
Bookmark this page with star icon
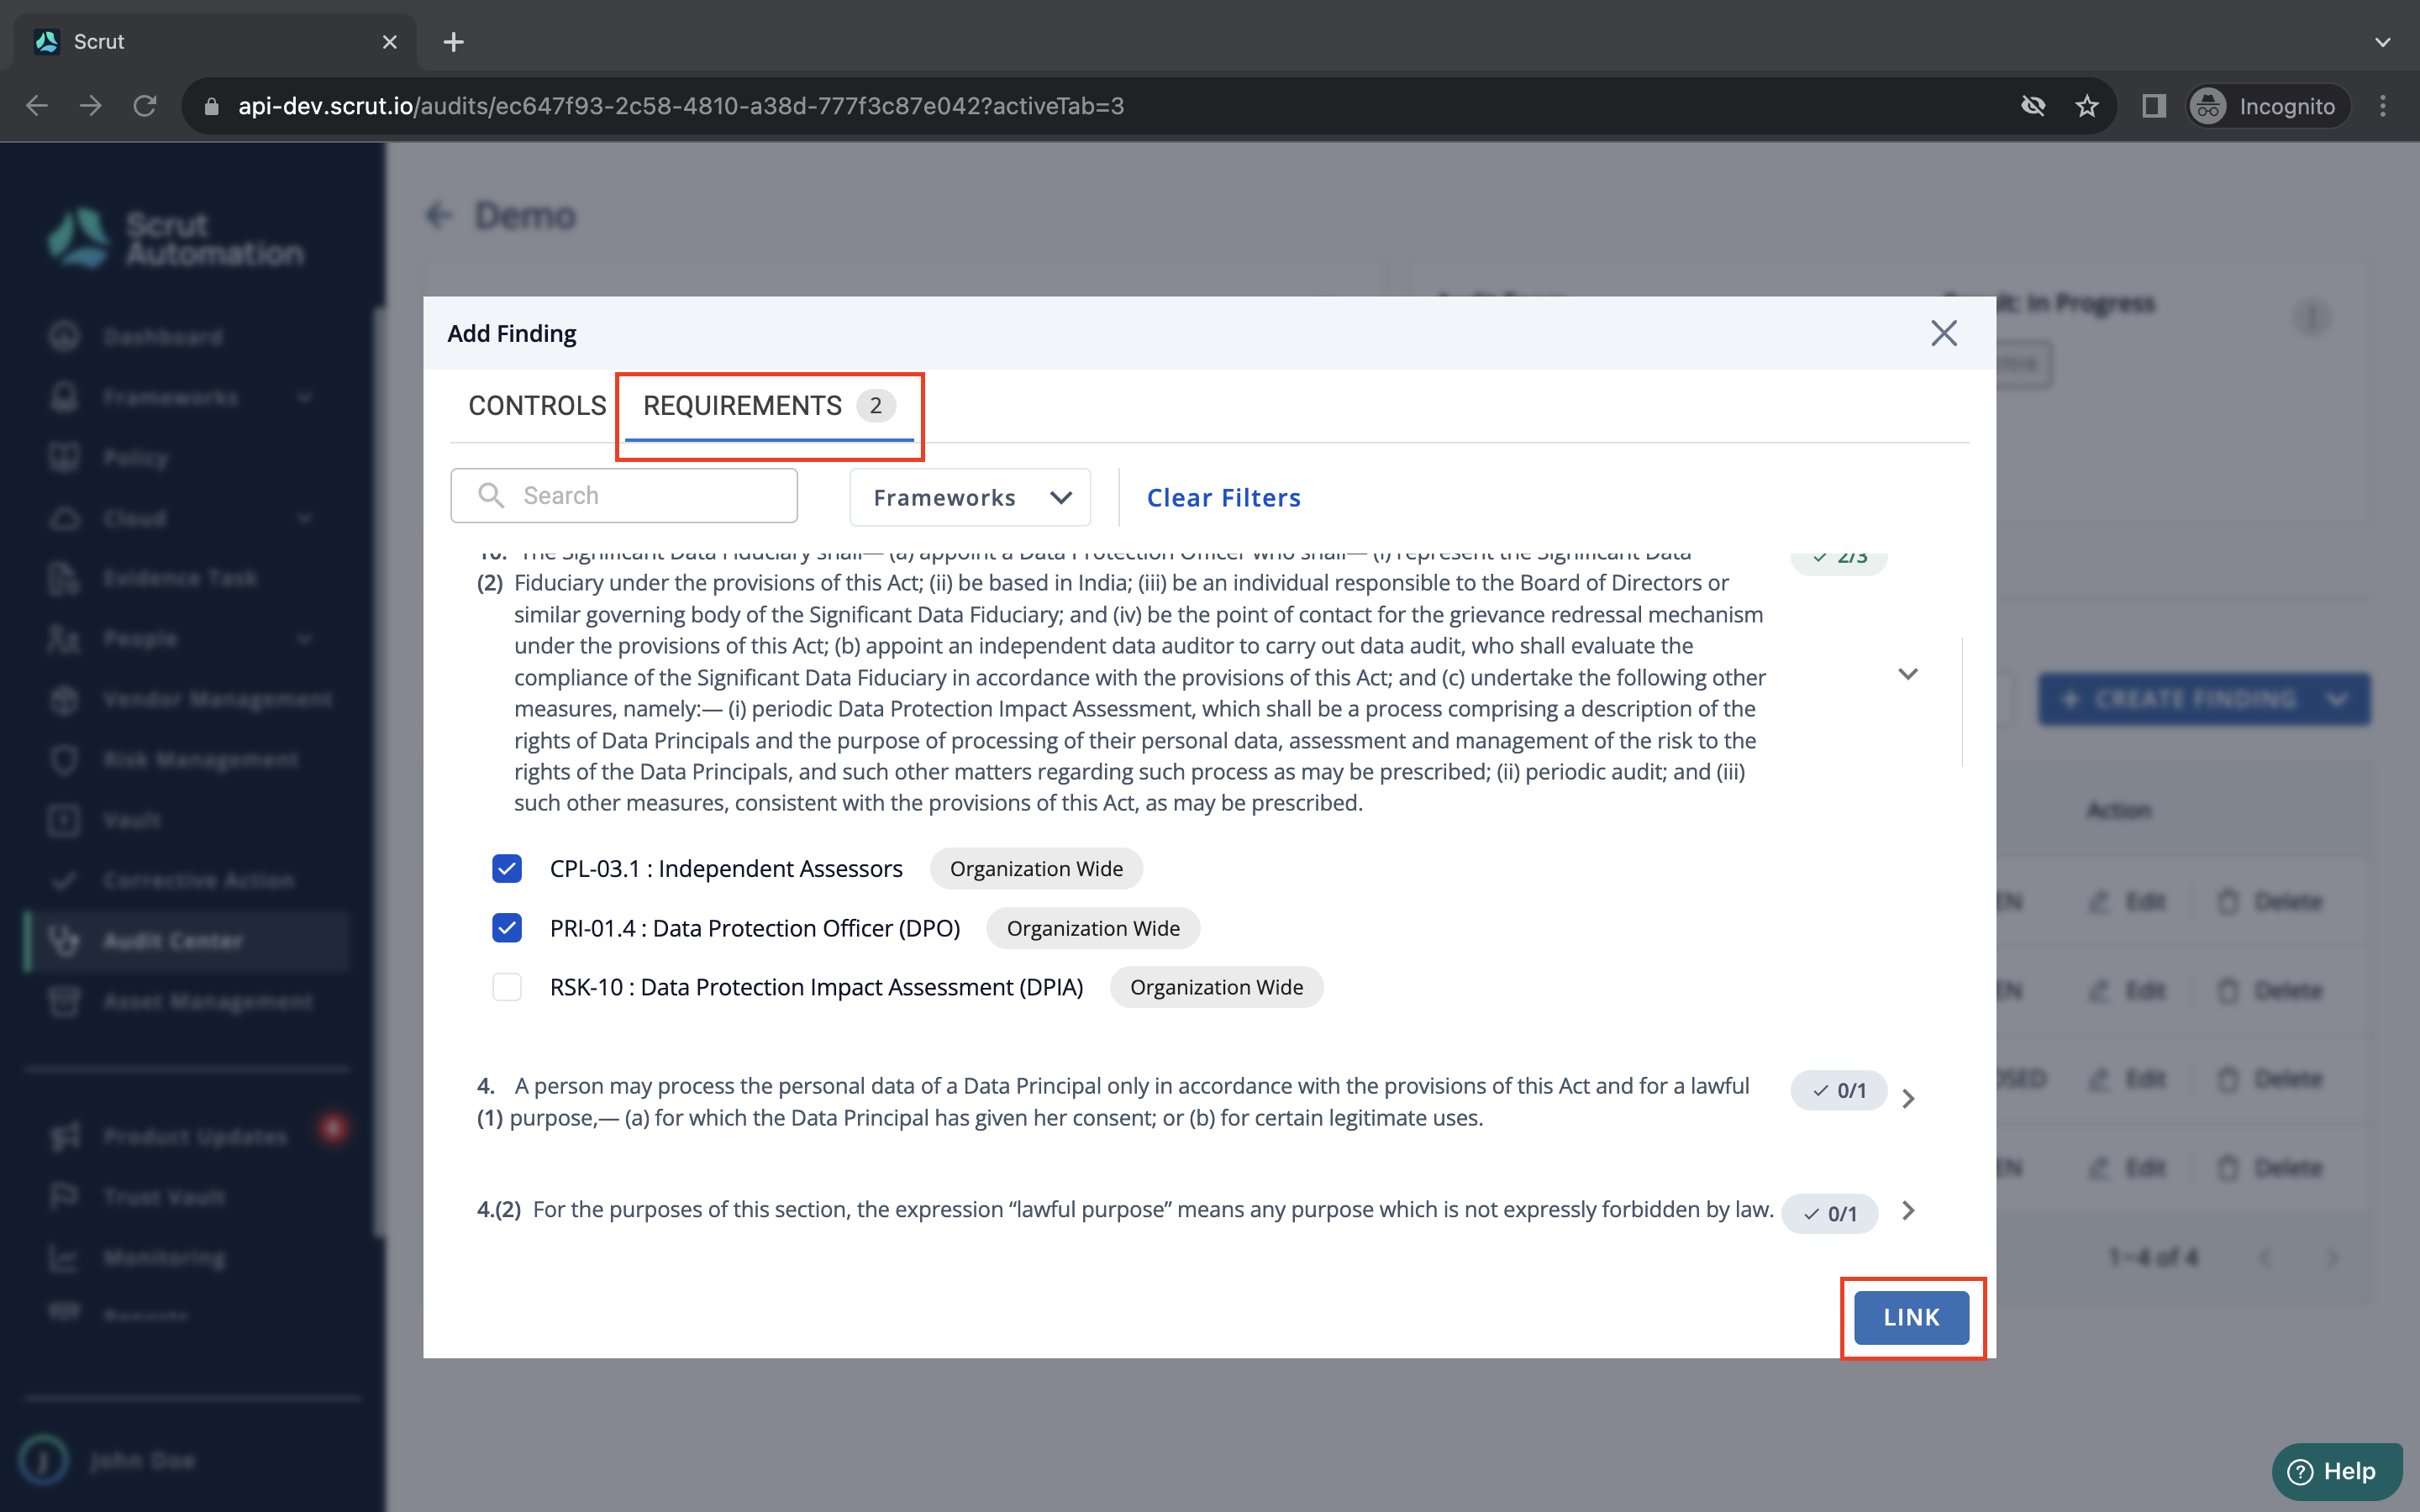[x=2086, y=106]
